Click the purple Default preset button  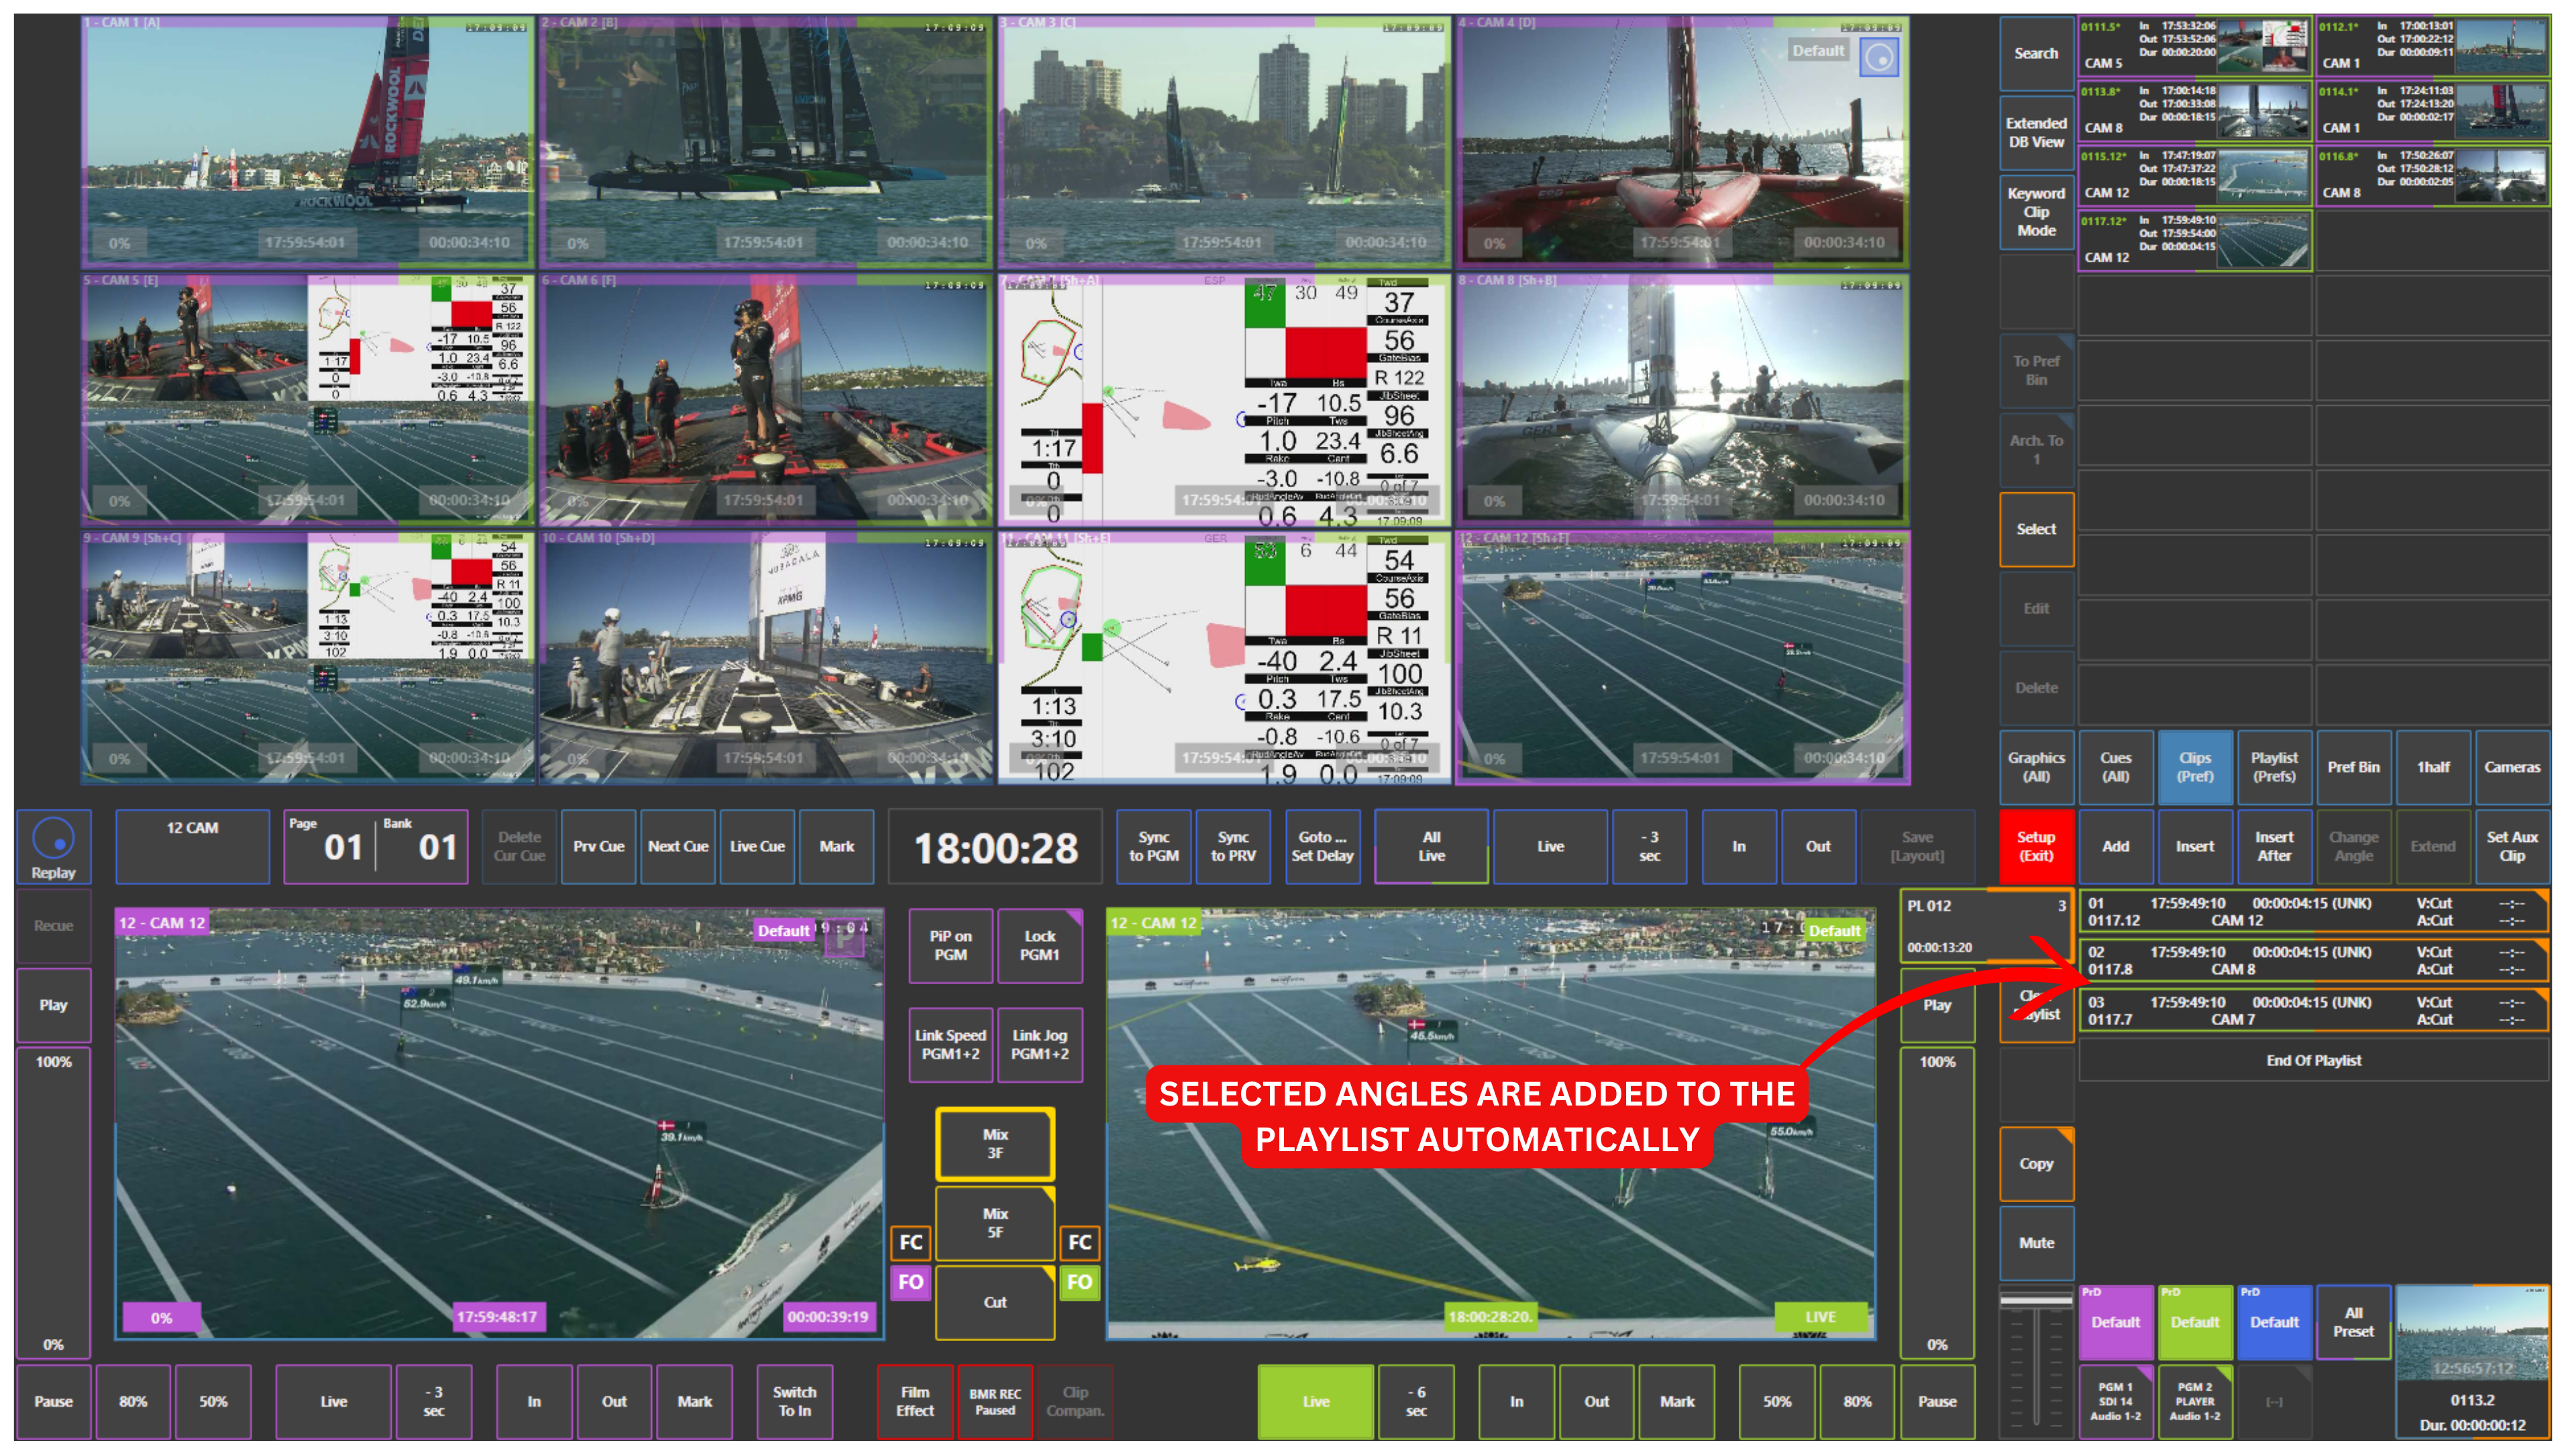coord(2115,1322)
